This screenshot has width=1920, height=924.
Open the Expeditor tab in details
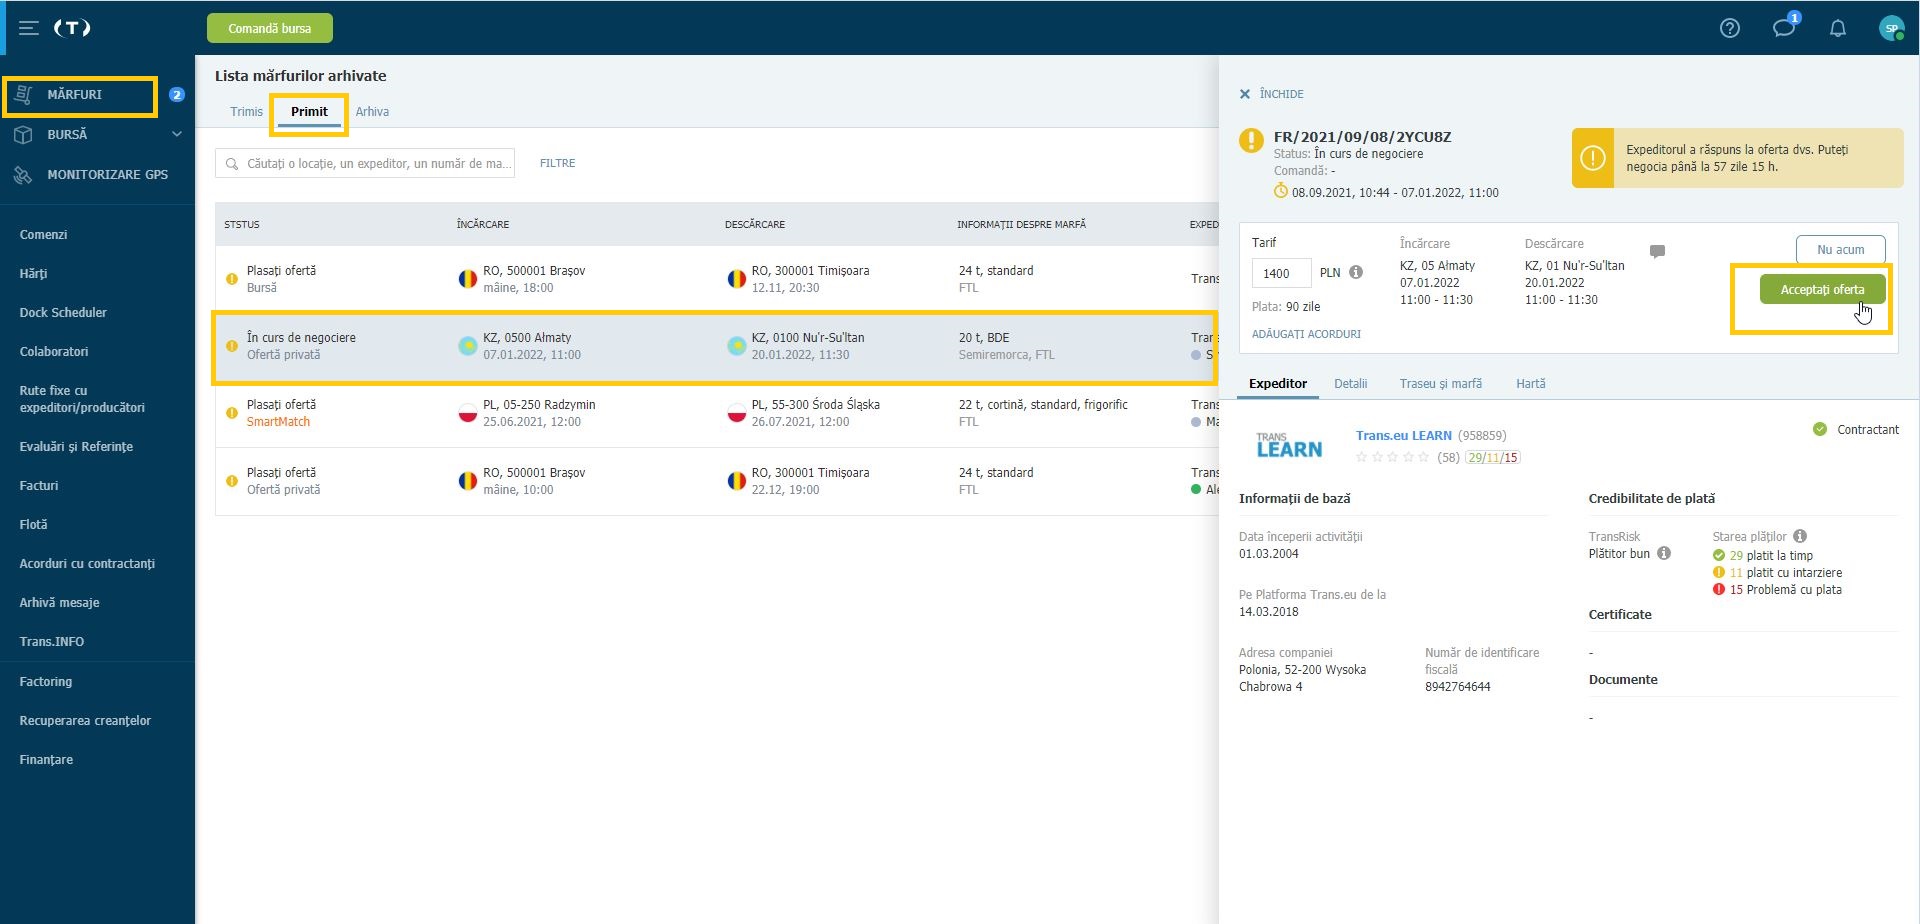pyautogui.click(x=1278, y=384)
